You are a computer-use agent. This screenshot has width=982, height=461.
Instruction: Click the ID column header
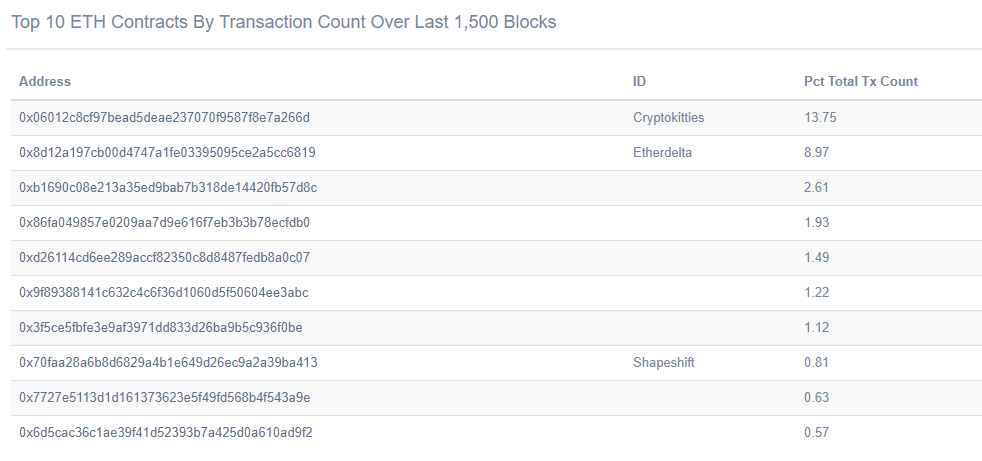[x=640, y=82]
